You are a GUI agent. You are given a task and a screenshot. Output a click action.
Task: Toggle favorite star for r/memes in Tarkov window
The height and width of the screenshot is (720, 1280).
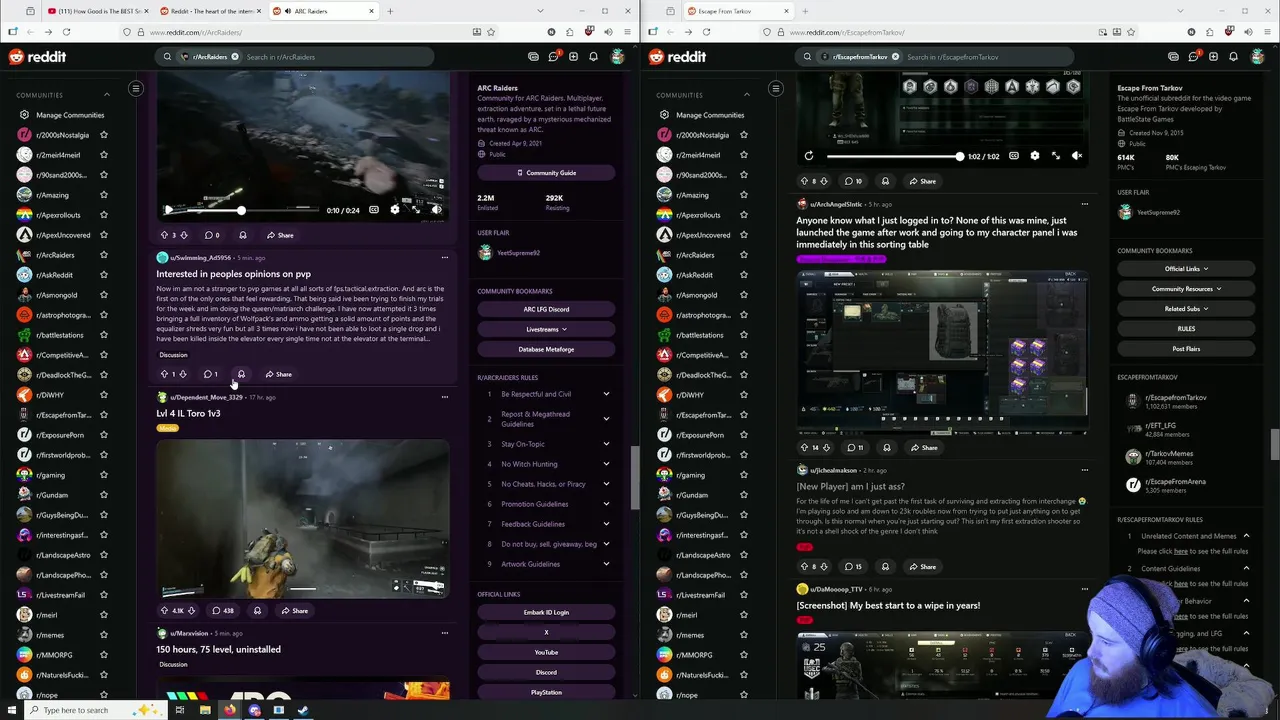click(x=744, y=635)
